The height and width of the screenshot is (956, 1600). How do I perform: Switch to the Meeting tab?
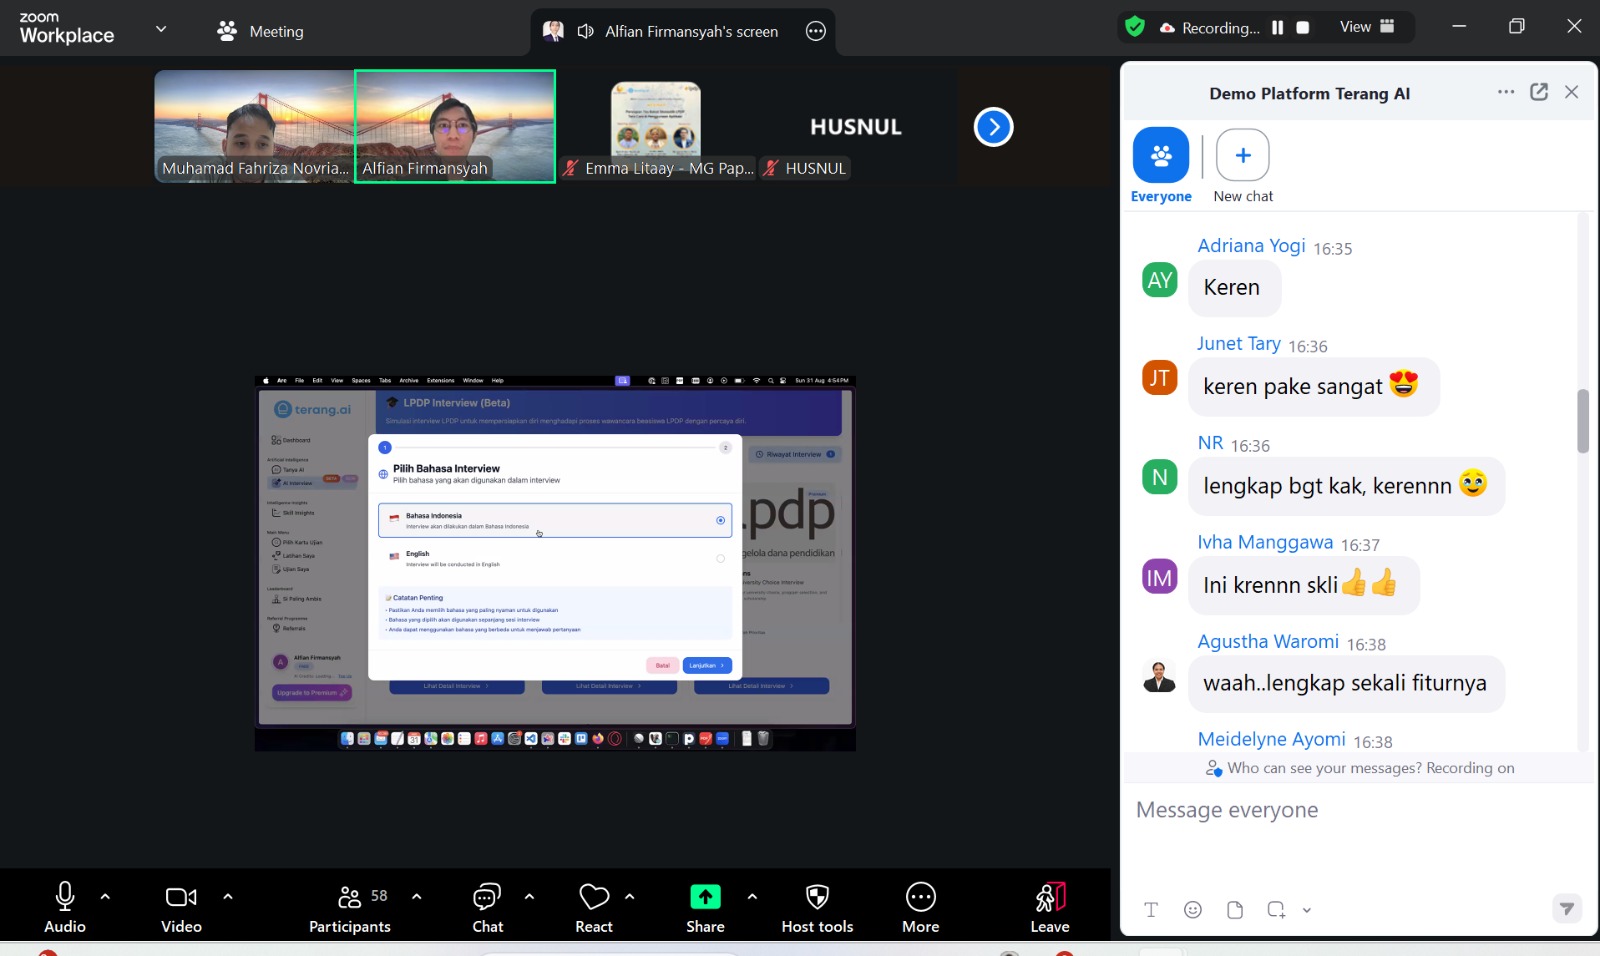point(261,31)
